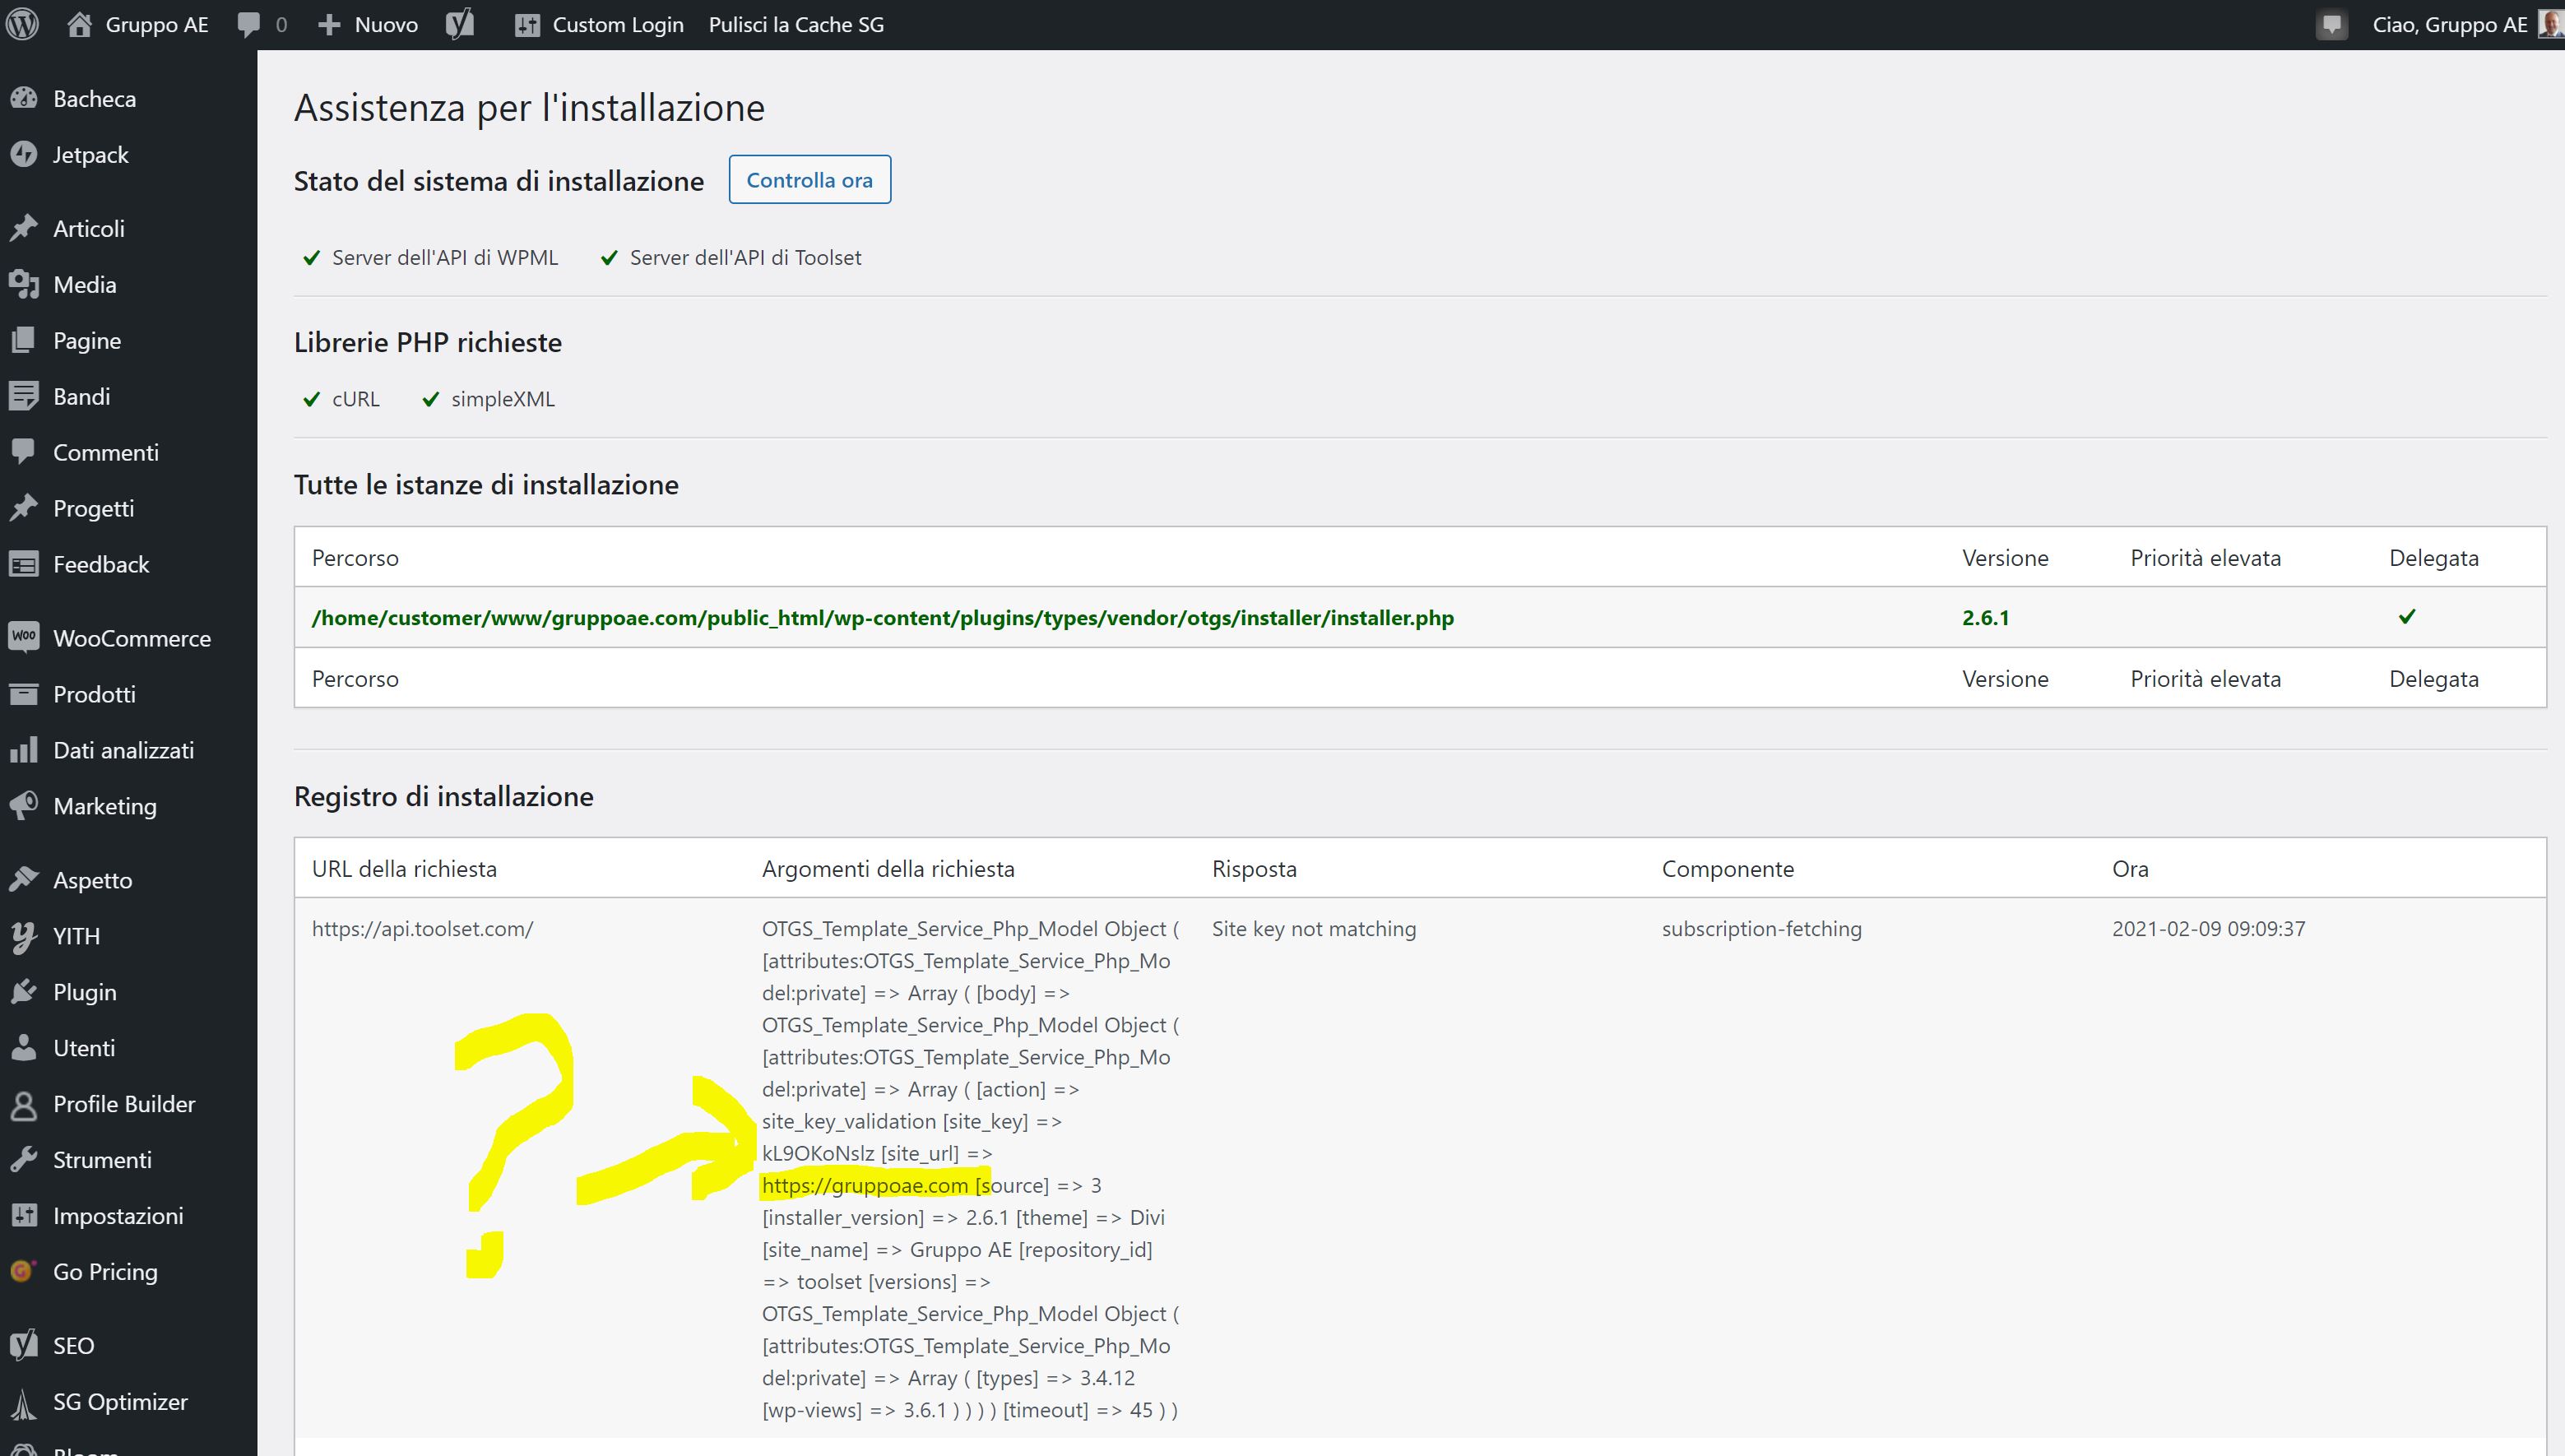Image resolution: width=2565 pixels, height=1456 pixels.
Task: Click the Dati analizzati bar chart icon
Action: (24, 750)
